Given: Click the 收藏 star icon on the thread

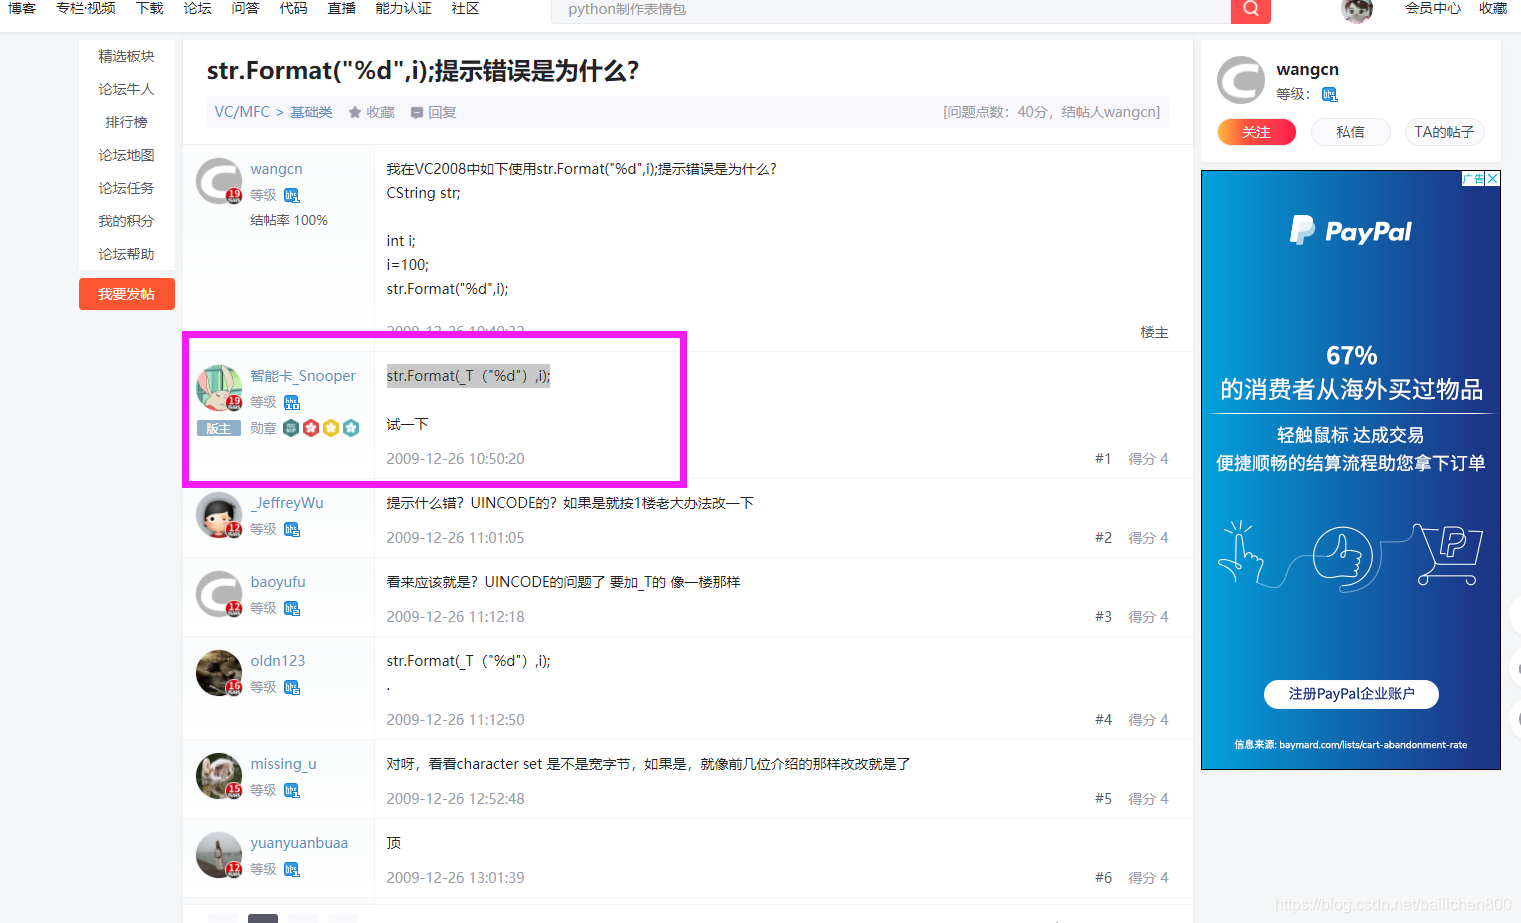Looking at the screenshot, I should point(356,111).
